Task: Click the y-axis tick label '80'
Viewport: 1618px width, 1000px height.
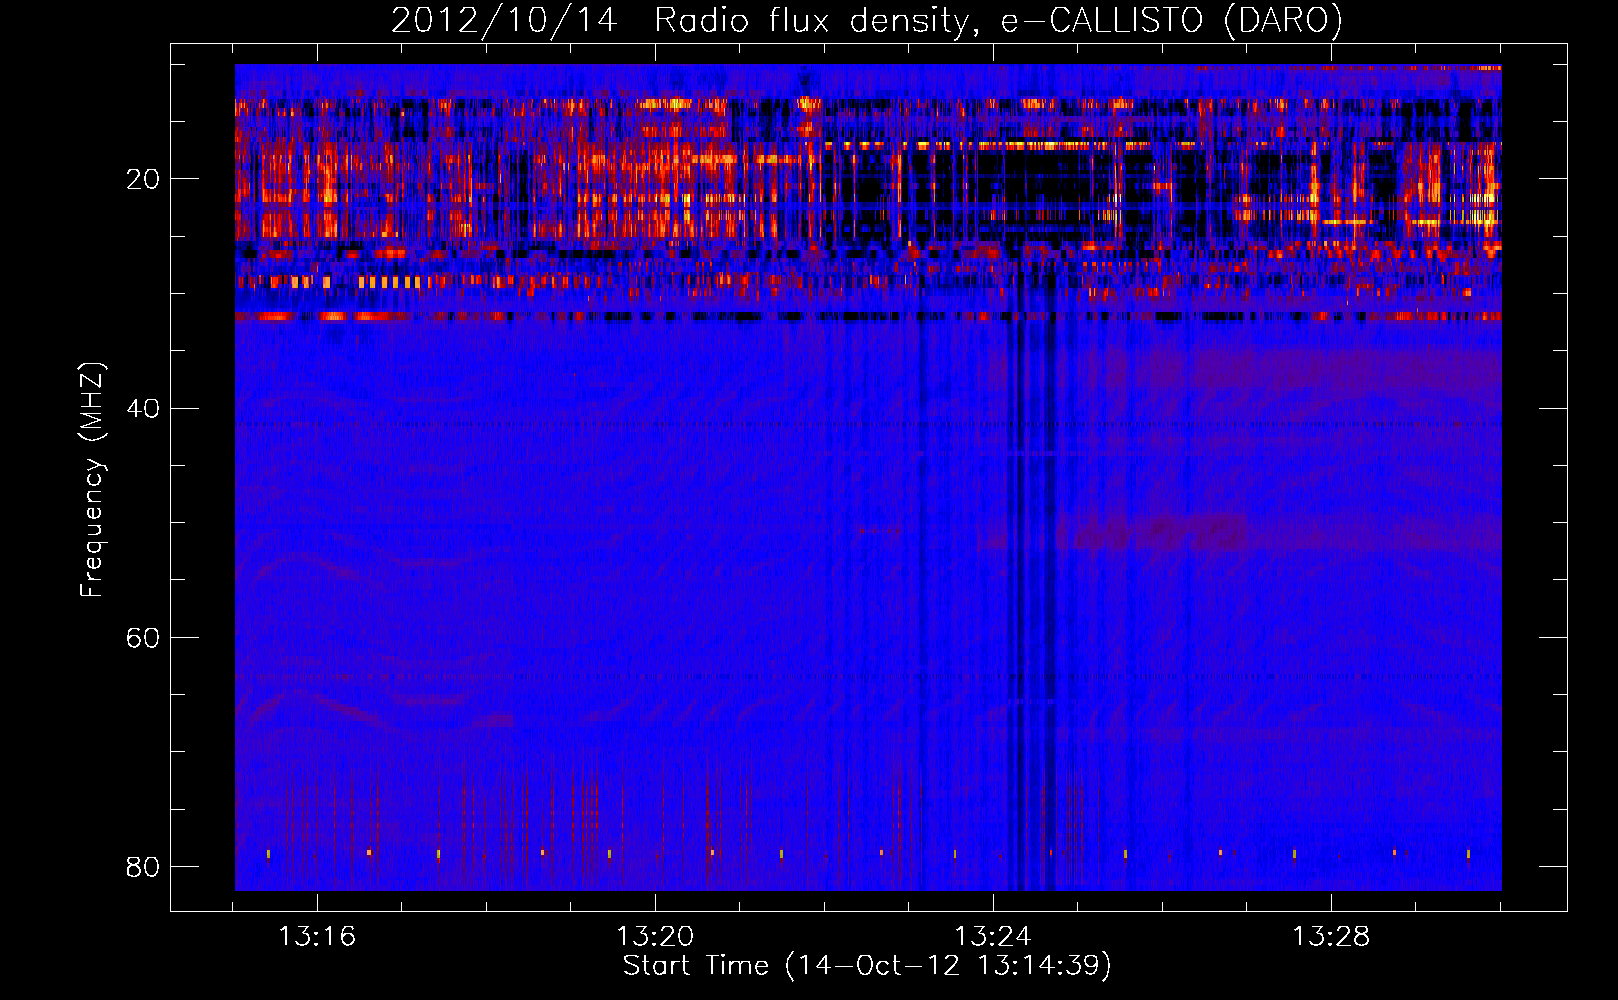Action: click(143, 866)
